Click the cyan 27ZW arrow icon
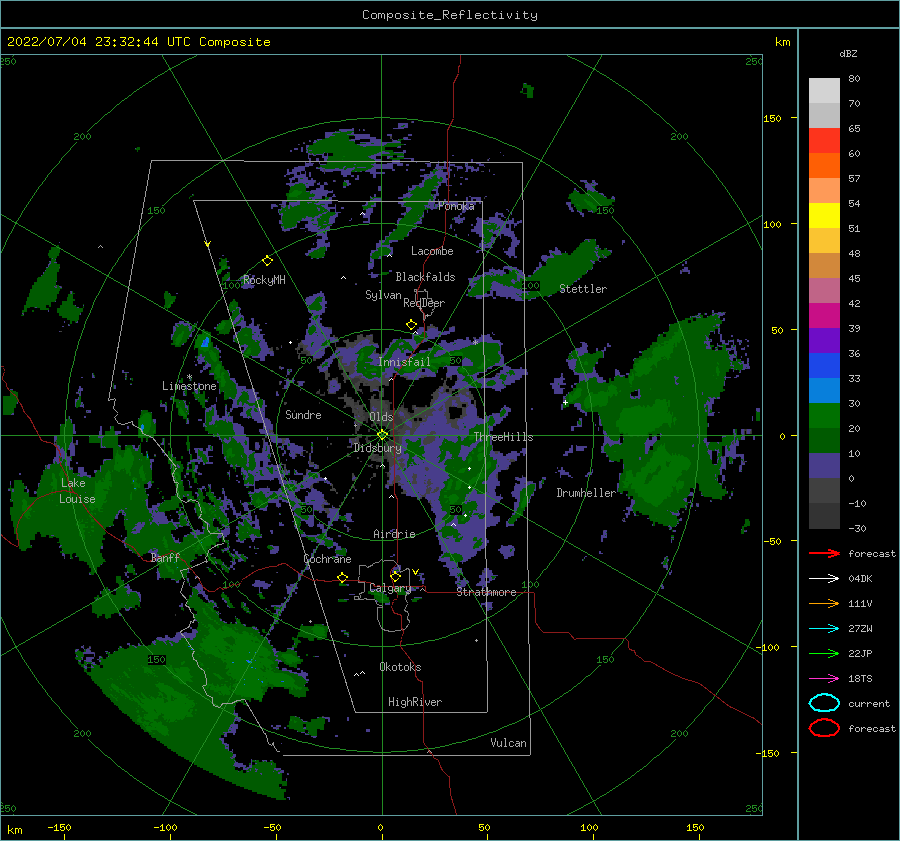Screen dimensions: 900x841 [x=824, y=629]
